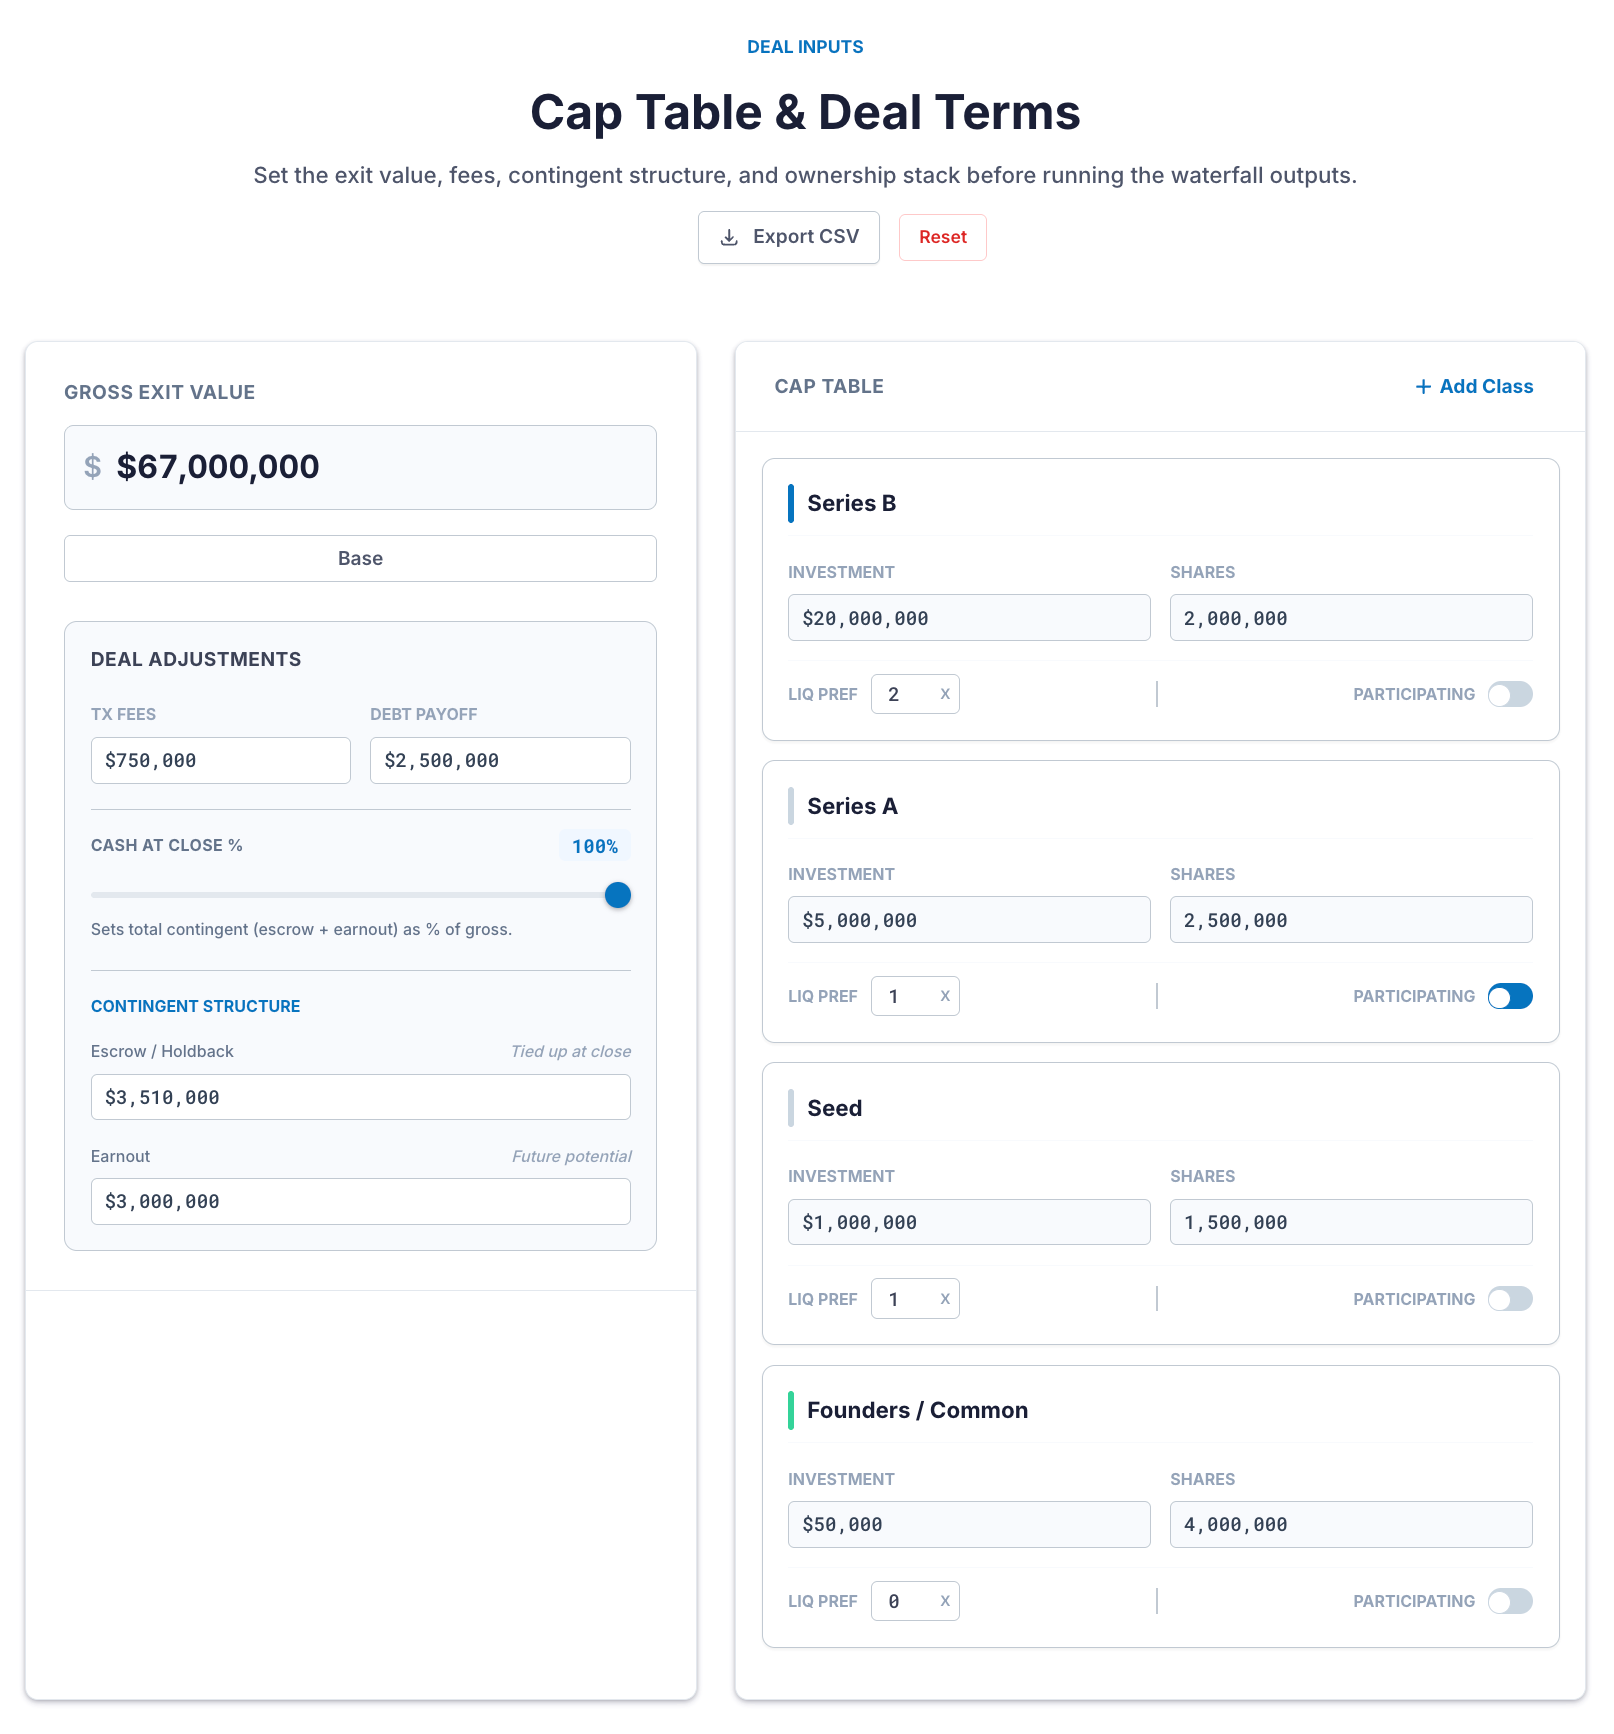Focus the Escrow / Holdback amount field

360,1097
